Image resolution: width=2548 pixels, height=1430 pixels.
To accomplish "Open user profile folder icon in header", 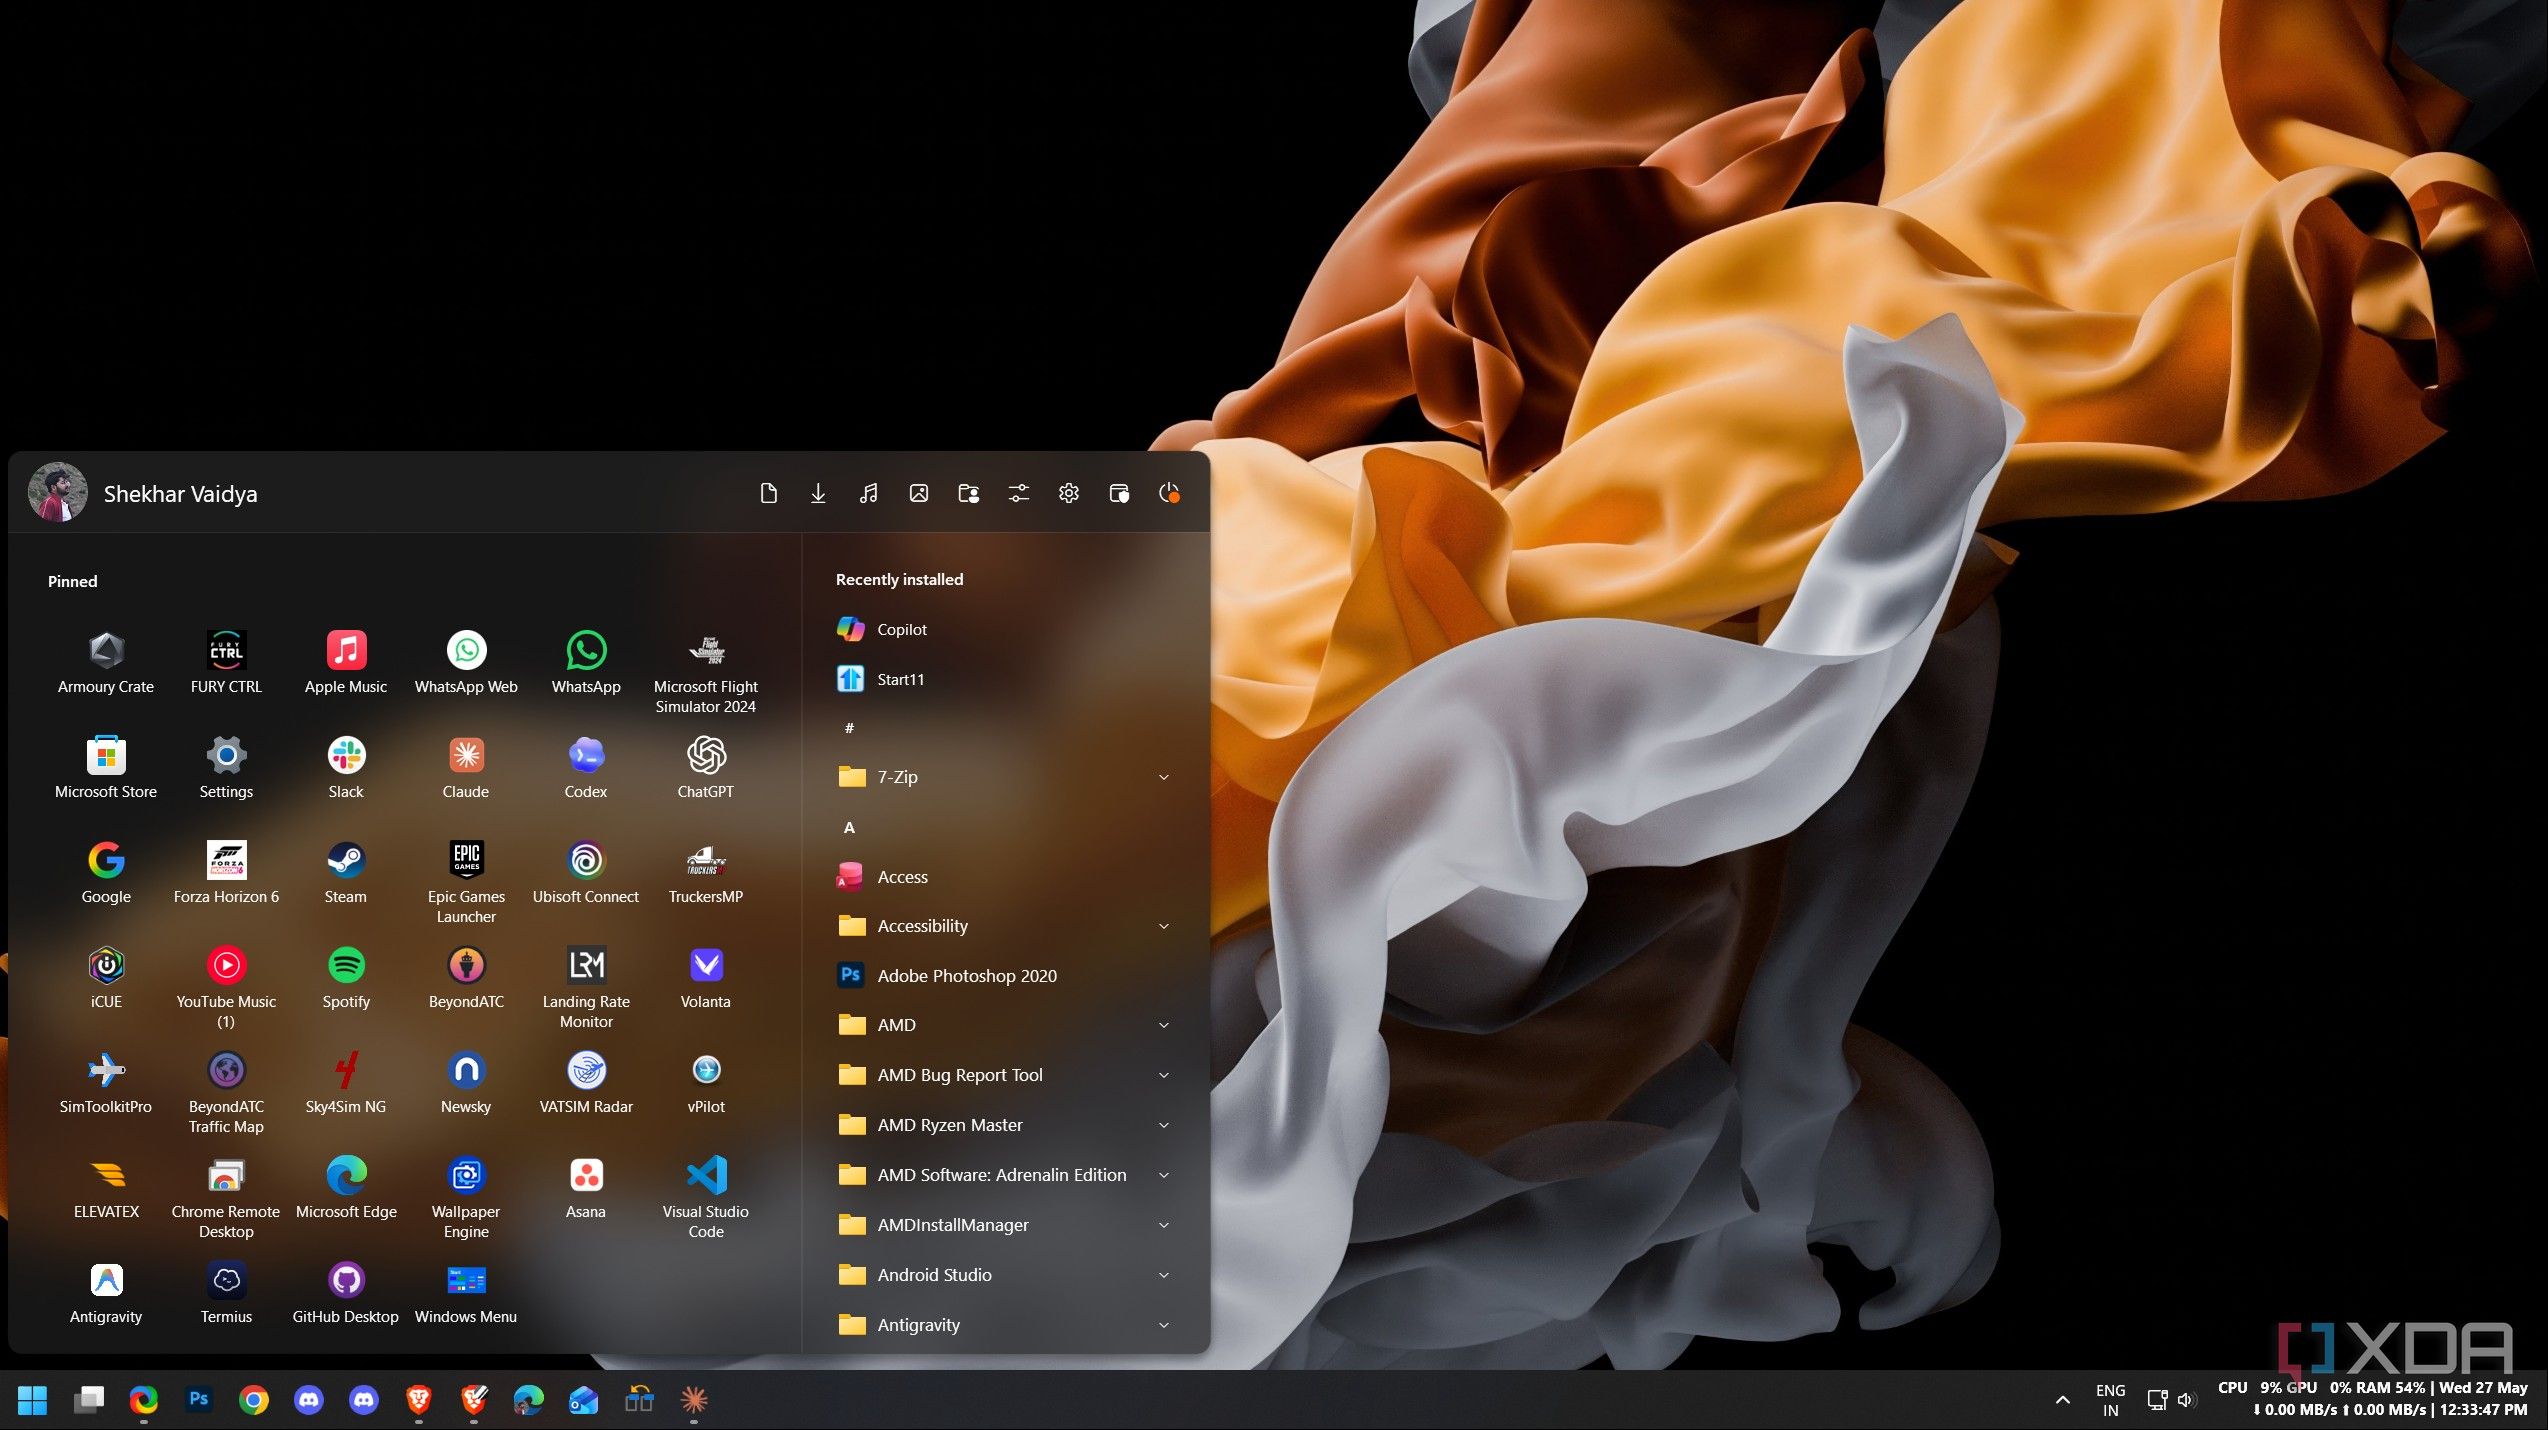I will 968,493.
